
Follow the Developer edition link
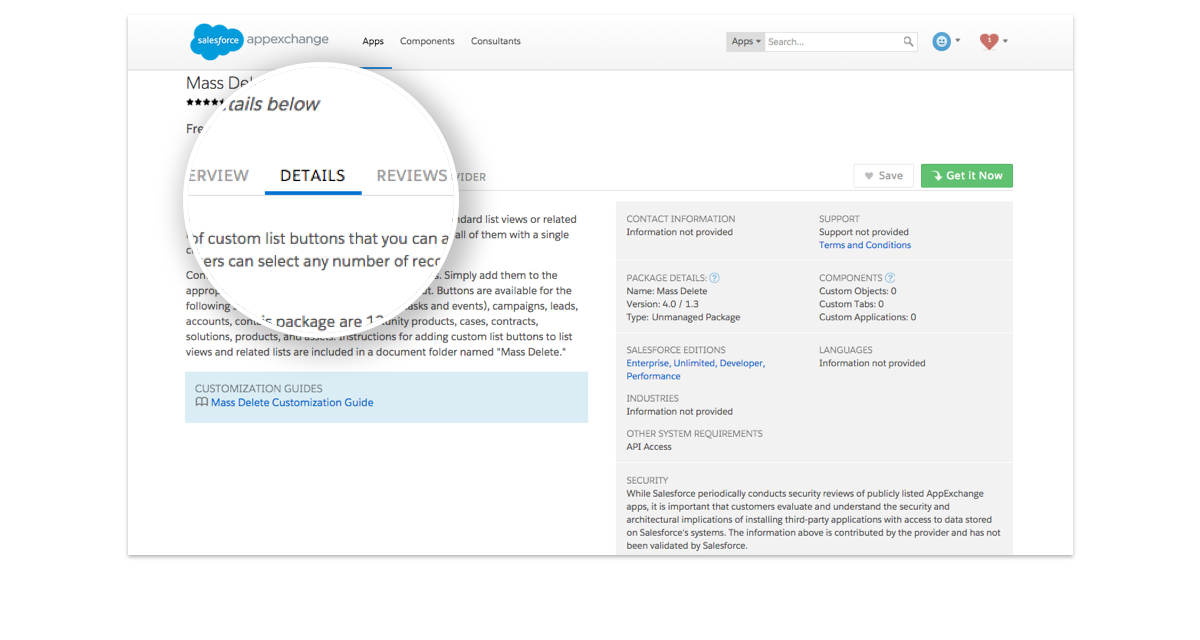(742, 364)
